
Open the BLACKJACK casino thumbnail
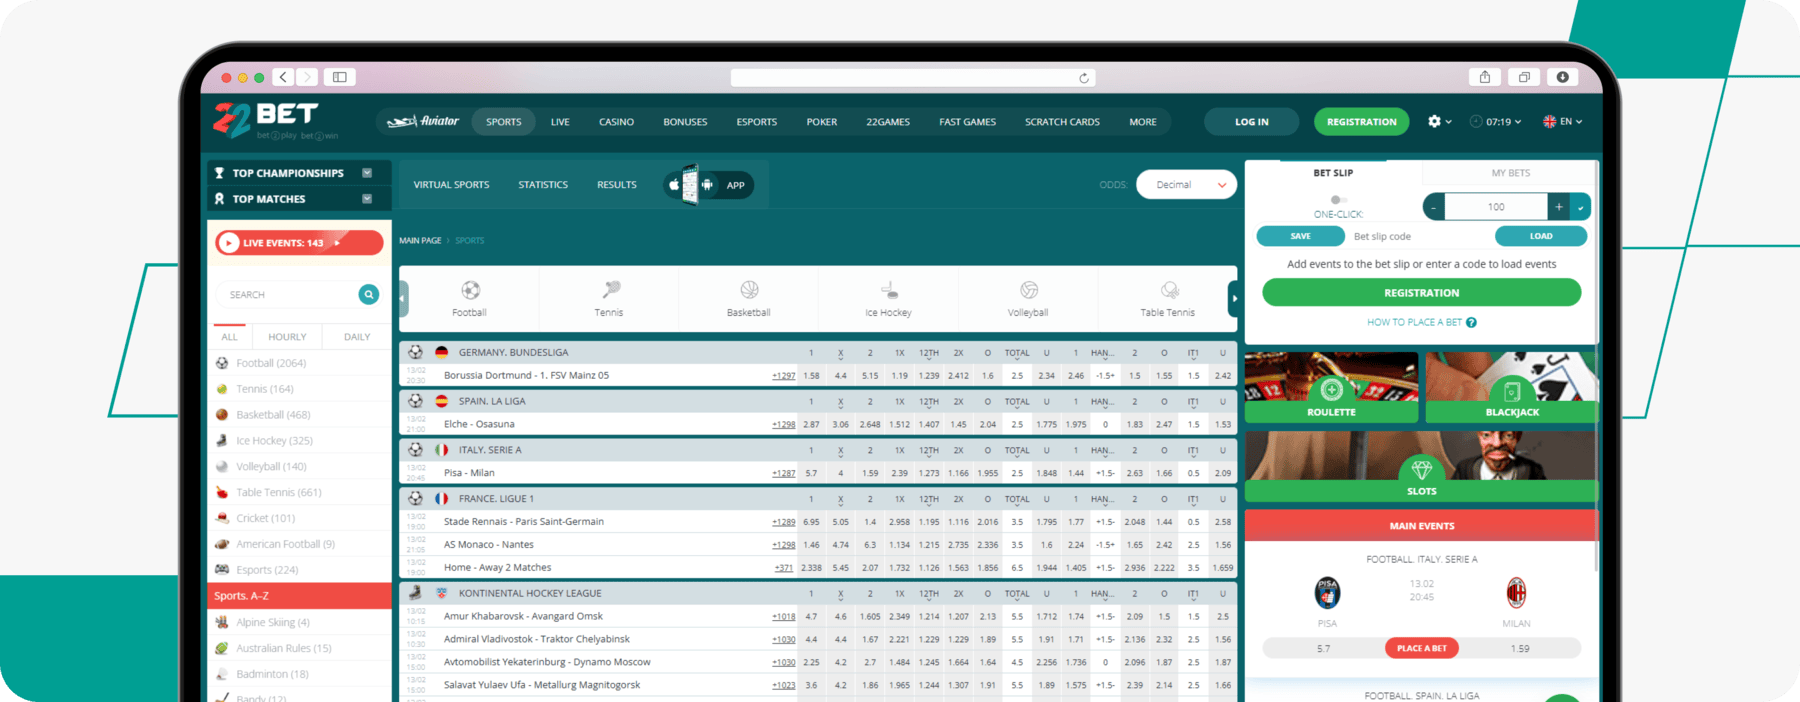[x=1511, y=386]
